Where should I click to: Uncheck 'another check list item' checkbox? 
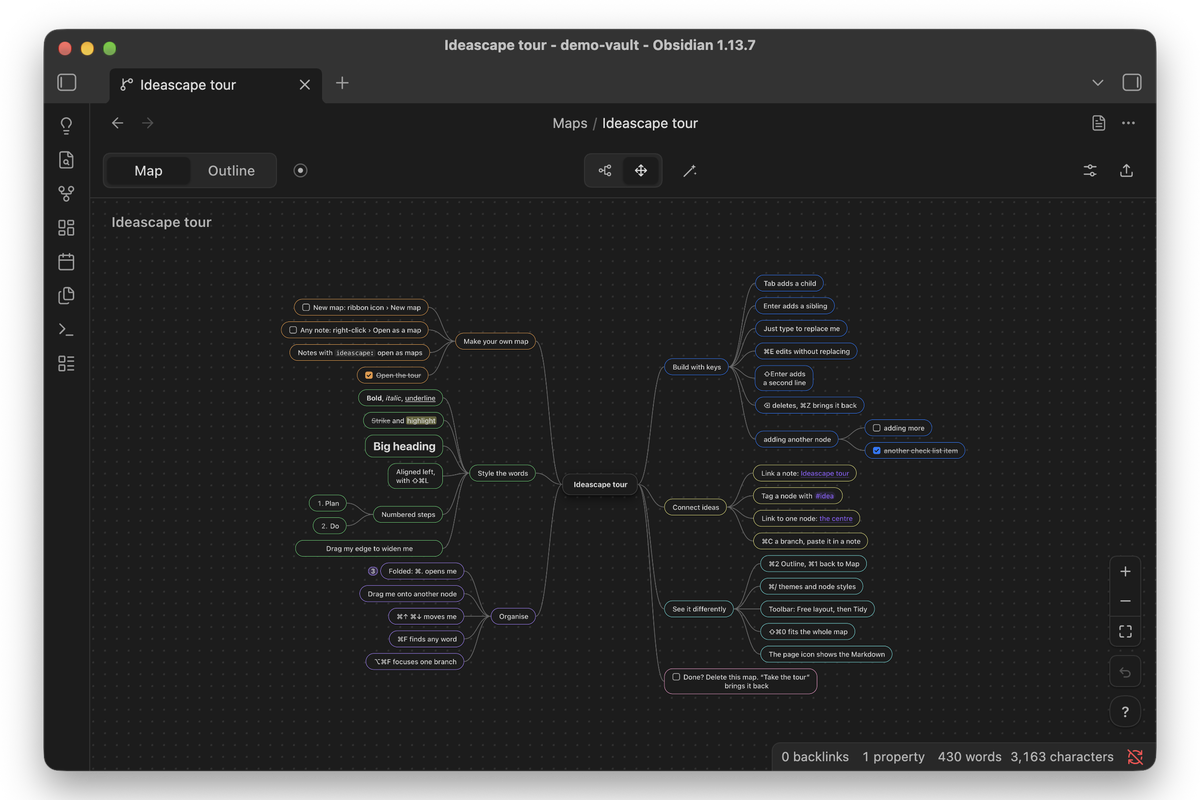pos(877,451)
